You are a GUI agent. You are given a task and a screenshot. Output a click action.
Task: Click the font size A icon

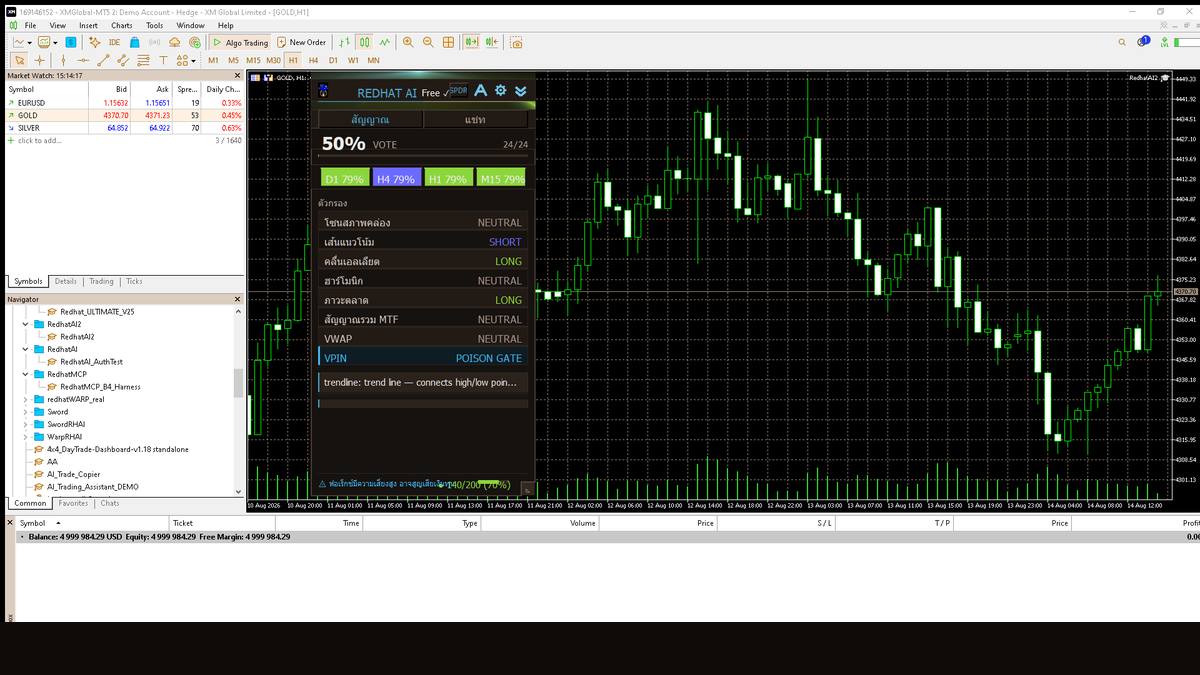tap(480, 91)
